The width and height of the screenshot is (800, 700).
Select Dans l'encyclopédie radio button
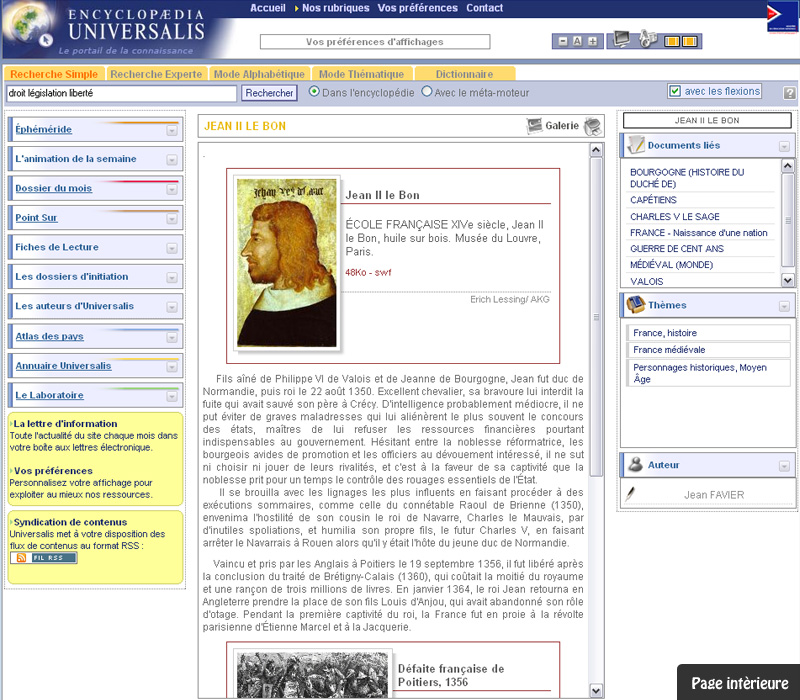coord(314,91)
